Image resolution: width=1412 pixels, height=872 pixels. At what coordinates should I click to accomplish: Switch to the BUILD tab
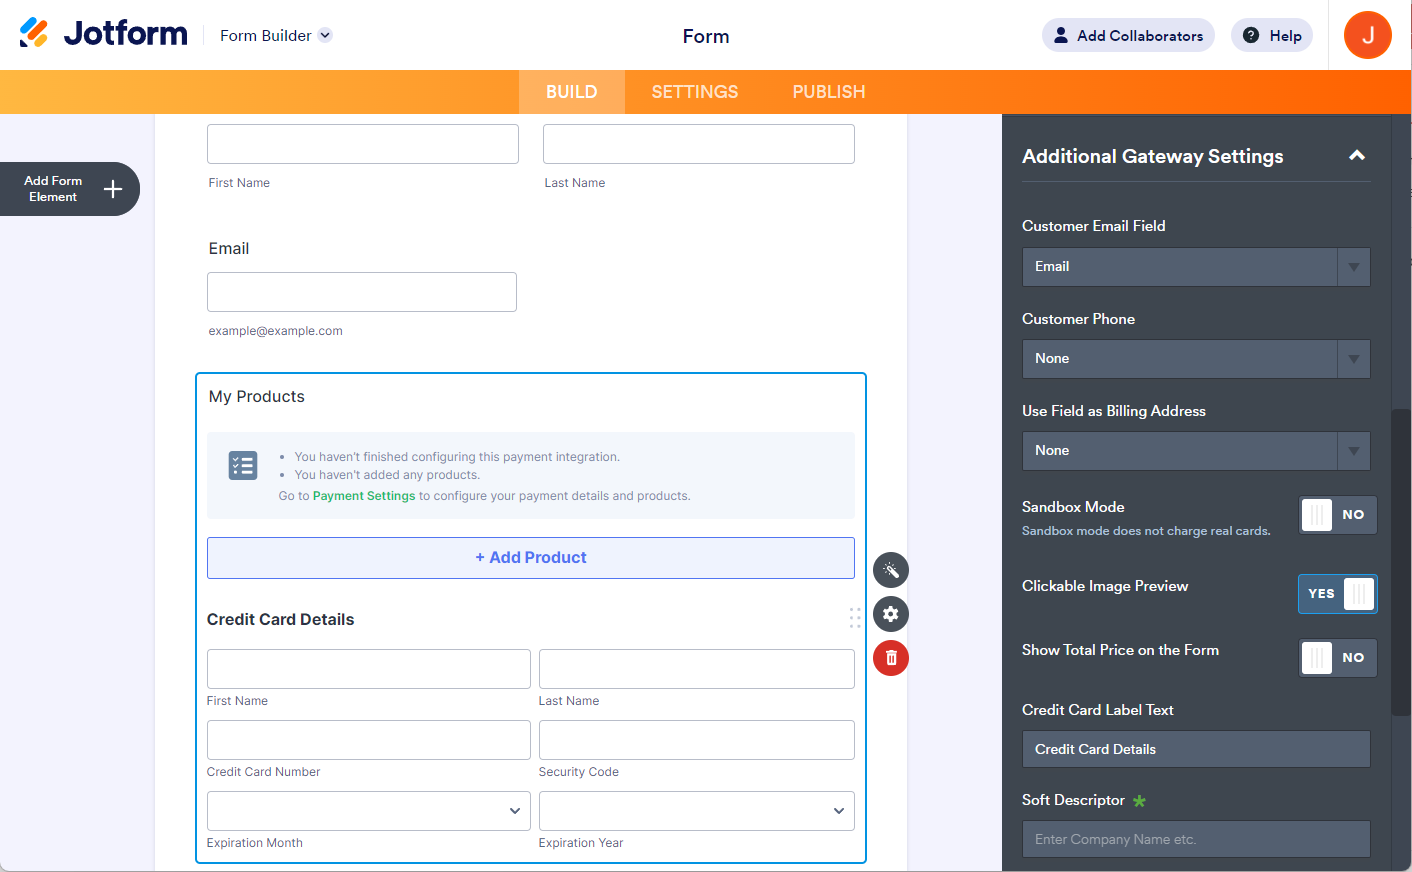pyautogui.click(x=572, y=92)
